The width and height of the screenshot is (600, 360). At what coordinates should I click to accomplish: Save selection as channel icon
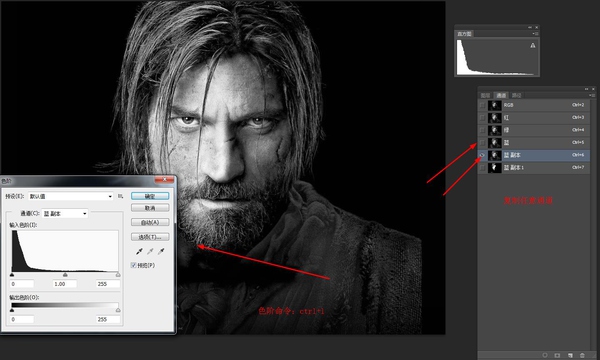point(557,355)
